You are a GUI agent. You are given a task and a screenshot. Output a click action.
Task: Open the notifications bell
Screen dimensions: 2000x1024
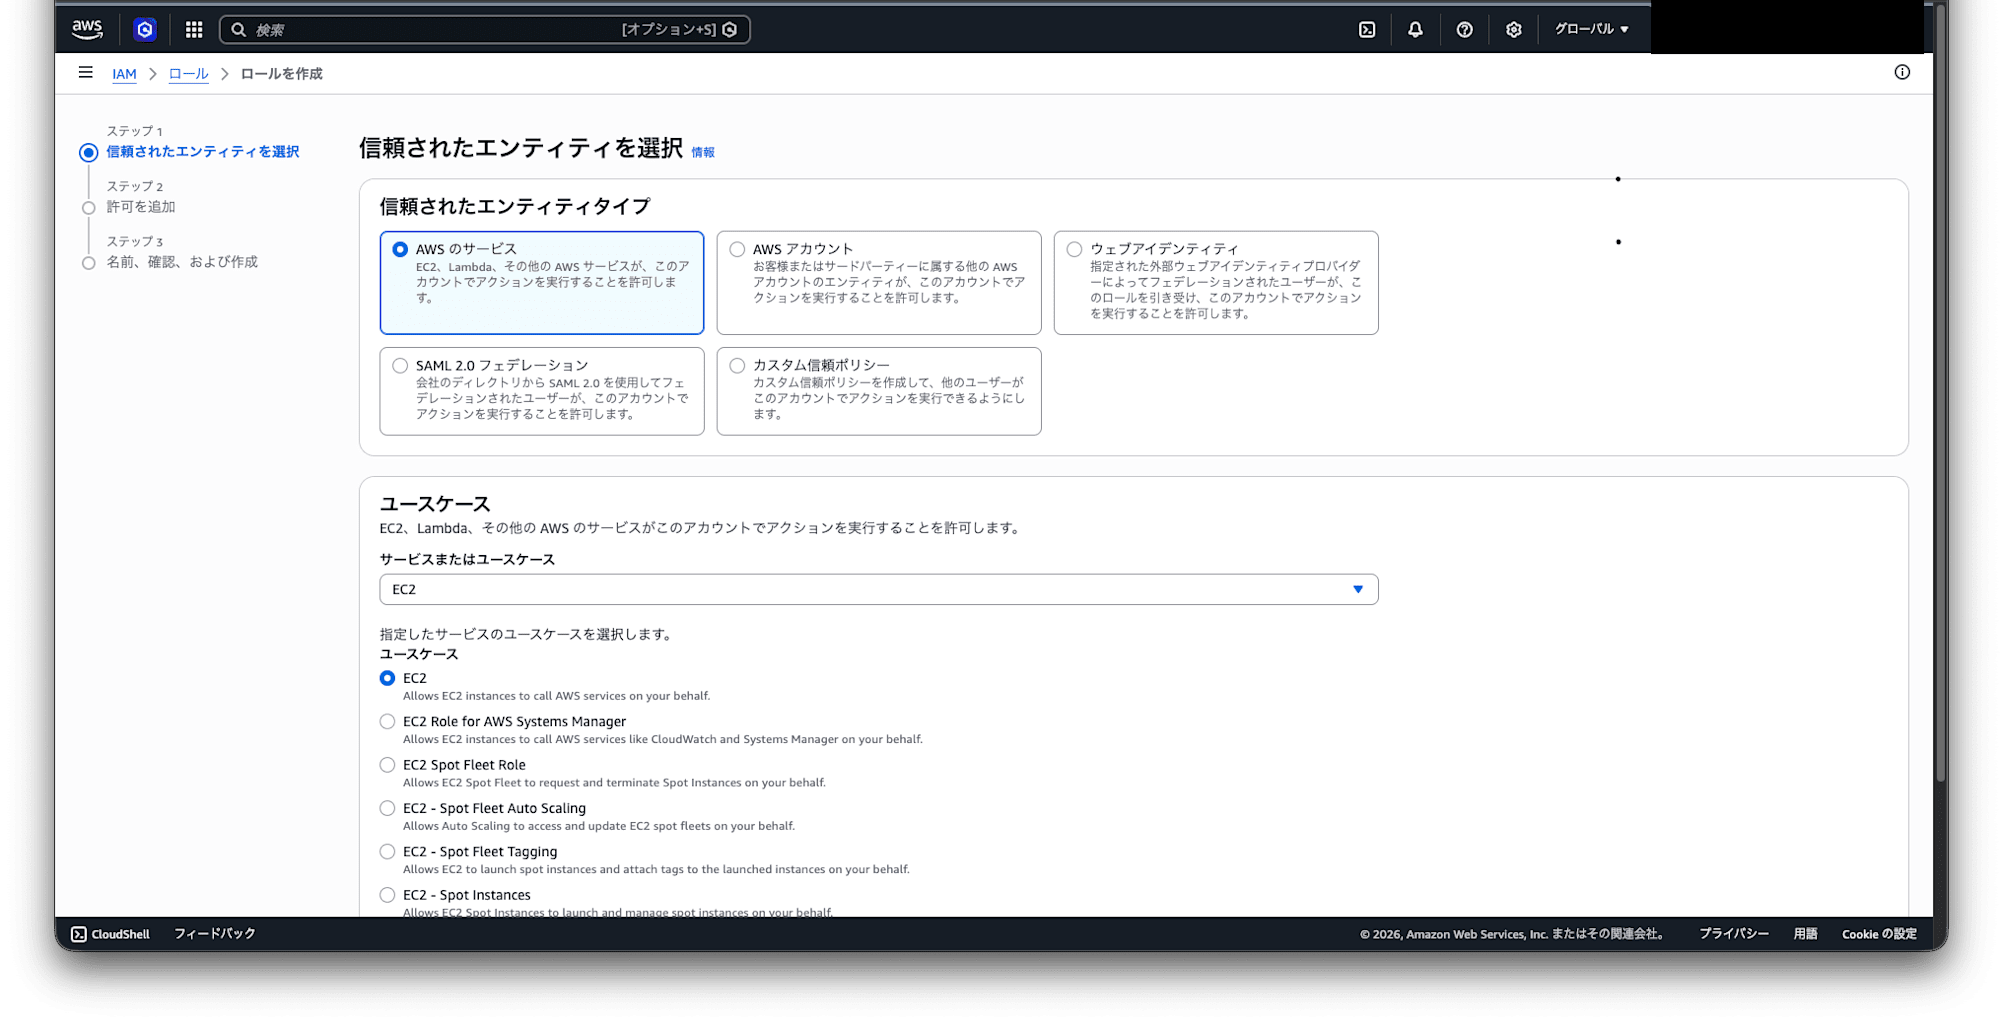click(x=1415, y=29)
